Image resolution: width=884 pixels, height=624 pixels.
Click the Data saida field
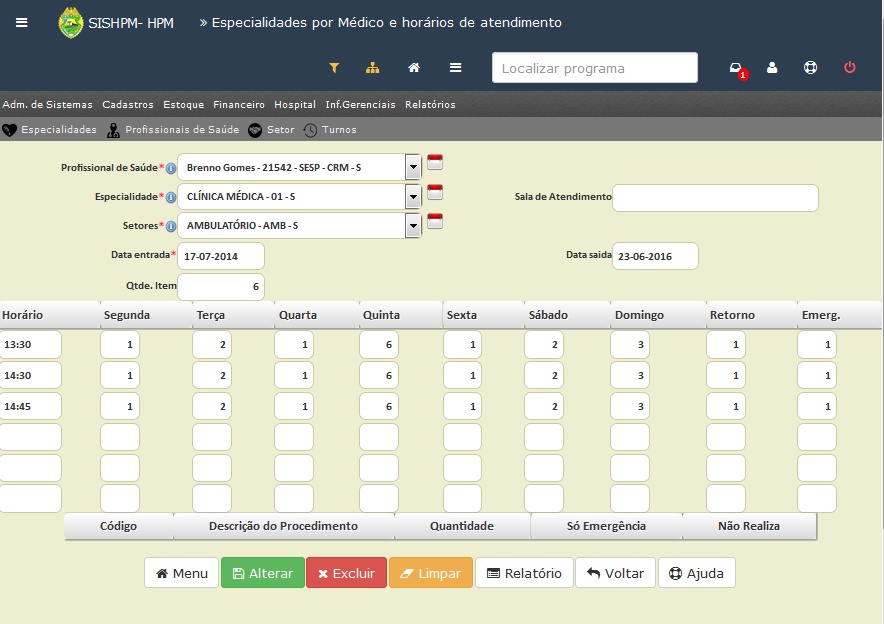click(x=655, y=256)
